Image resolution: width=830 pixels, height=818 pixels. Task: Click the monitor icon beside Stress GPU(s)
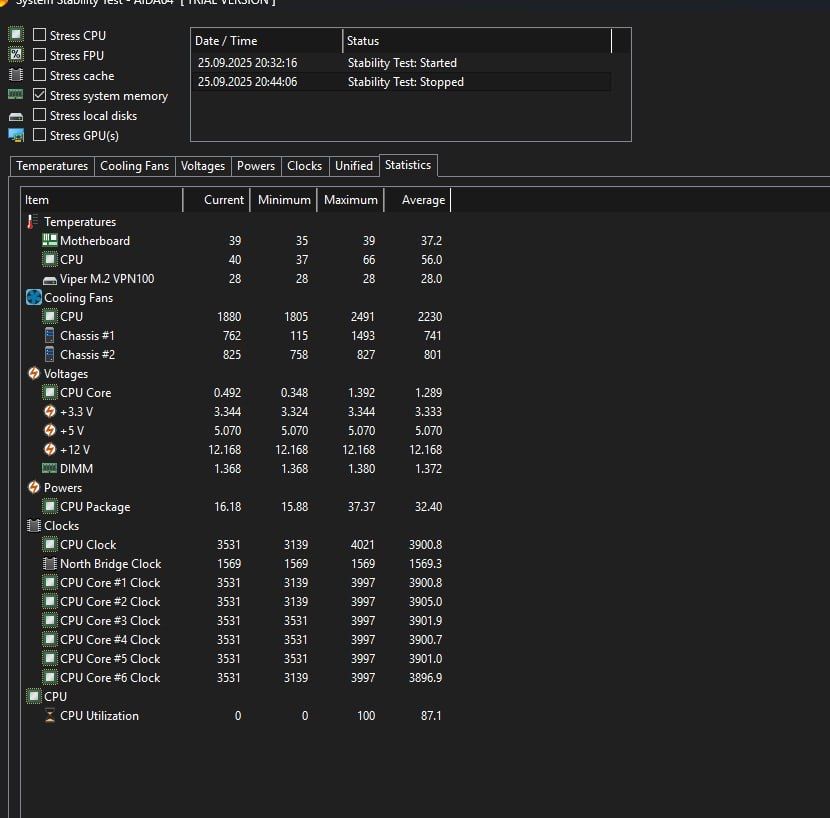(x=16, y=136)
